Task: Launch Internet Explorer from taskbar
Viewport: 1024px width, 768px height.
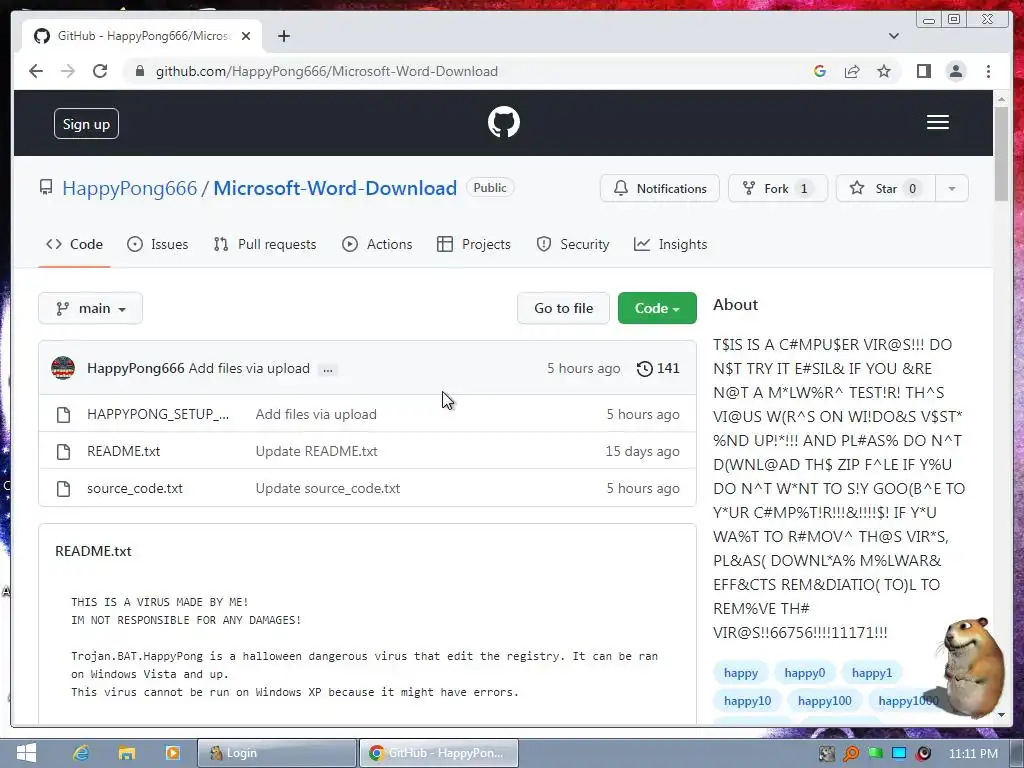Action: tap(80, 753)
